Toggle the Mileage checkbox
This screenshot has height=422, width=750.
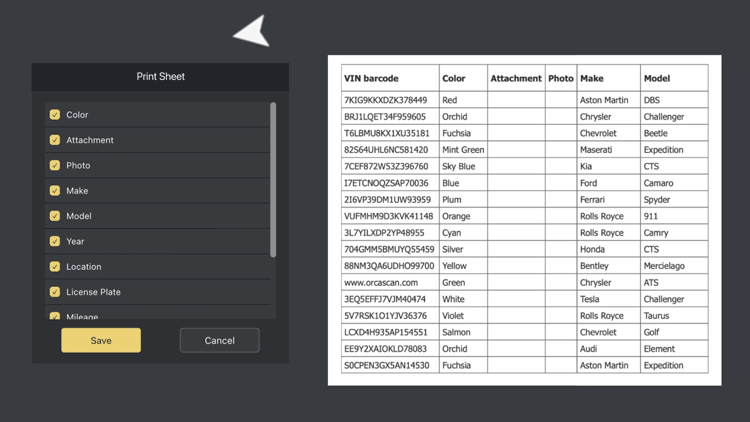pyautogui.click(x=55, y=316)
